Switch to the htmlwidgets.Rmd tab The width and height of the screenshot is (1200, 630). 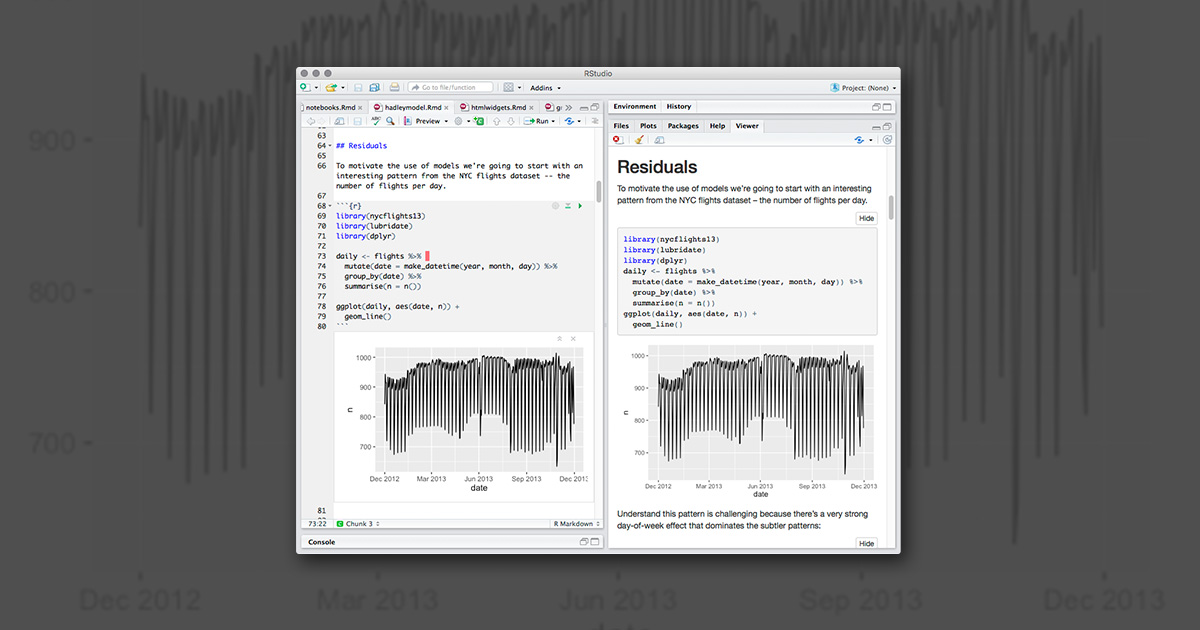(500, 107)
